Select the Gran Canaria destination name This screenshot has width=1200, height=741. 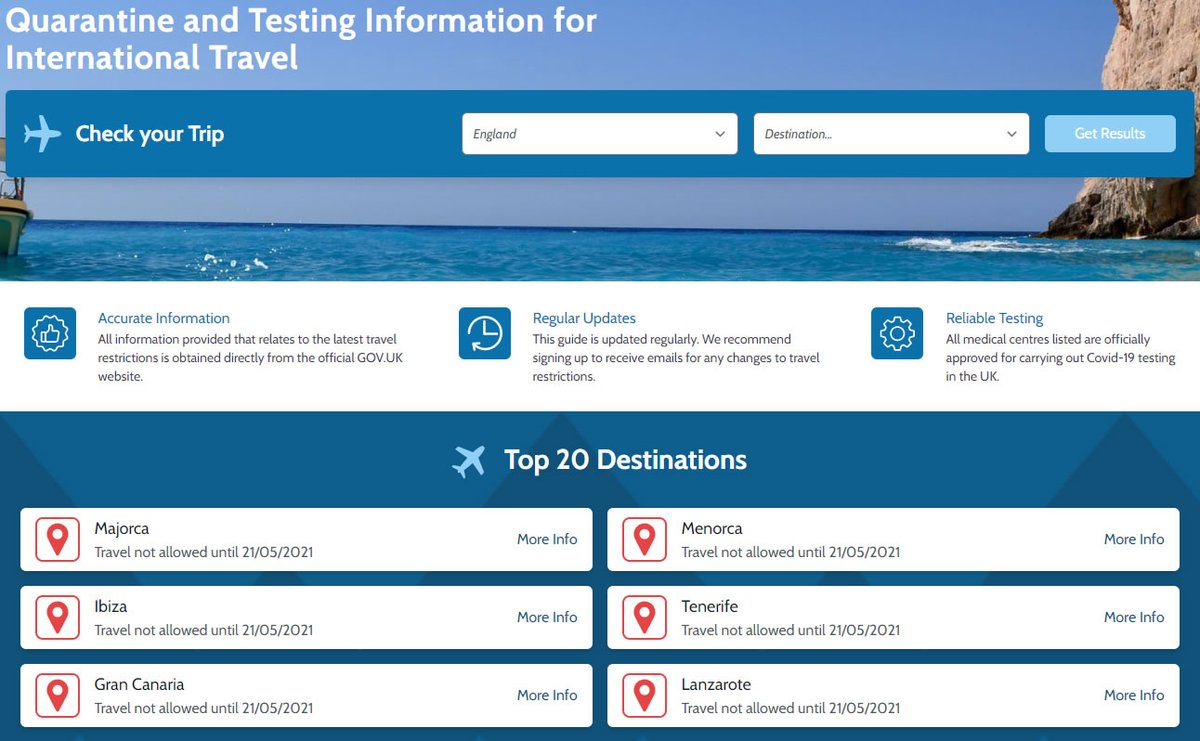140,684
